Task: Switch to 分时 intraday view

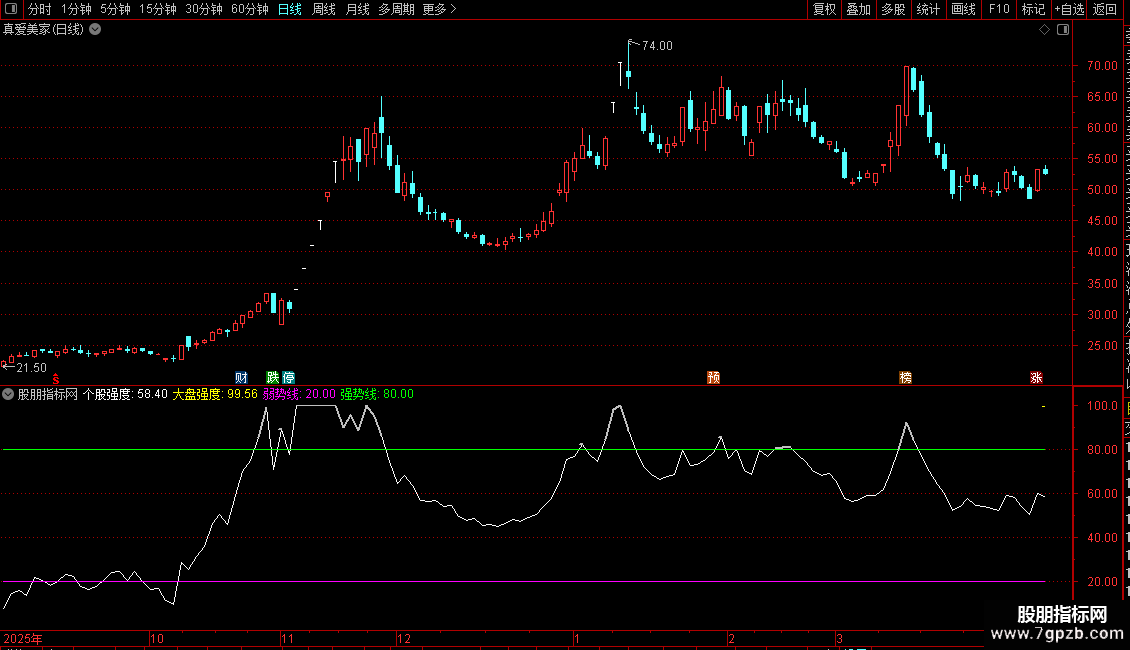Action: coord(40,9)
